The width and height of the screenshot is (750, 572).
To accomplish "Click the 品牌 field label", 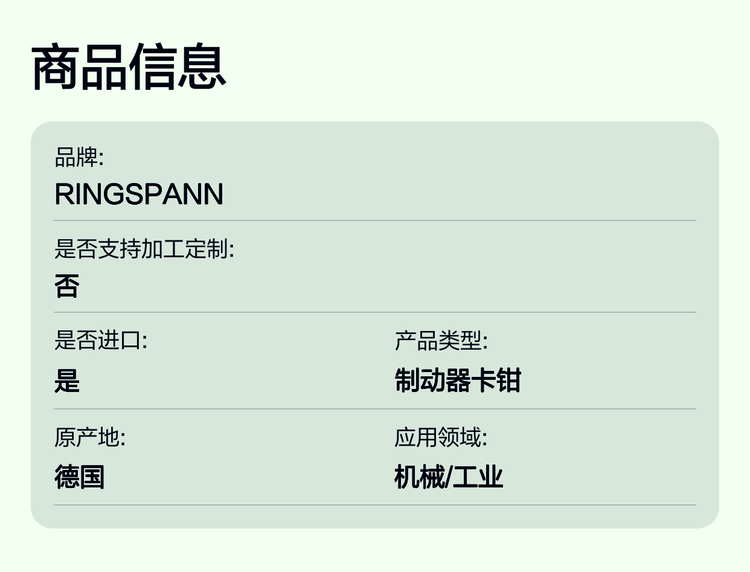I will 79,157.
